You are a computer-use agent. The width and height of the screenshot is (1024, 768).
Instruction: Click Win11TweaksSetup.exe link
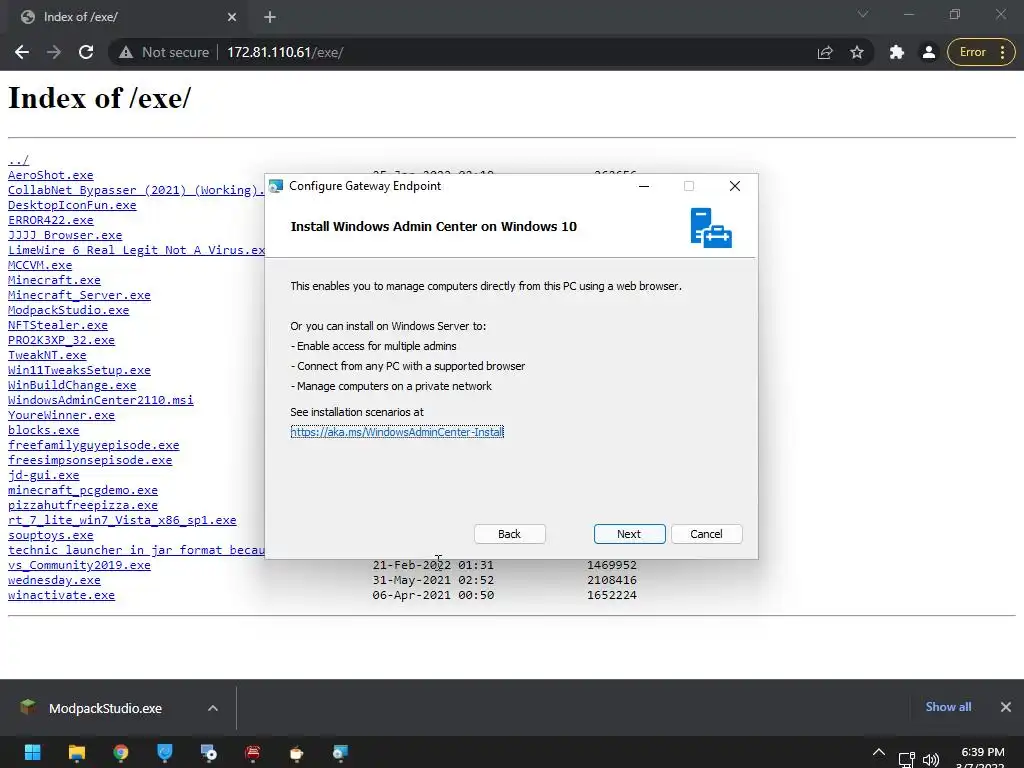tap(80, 370)
